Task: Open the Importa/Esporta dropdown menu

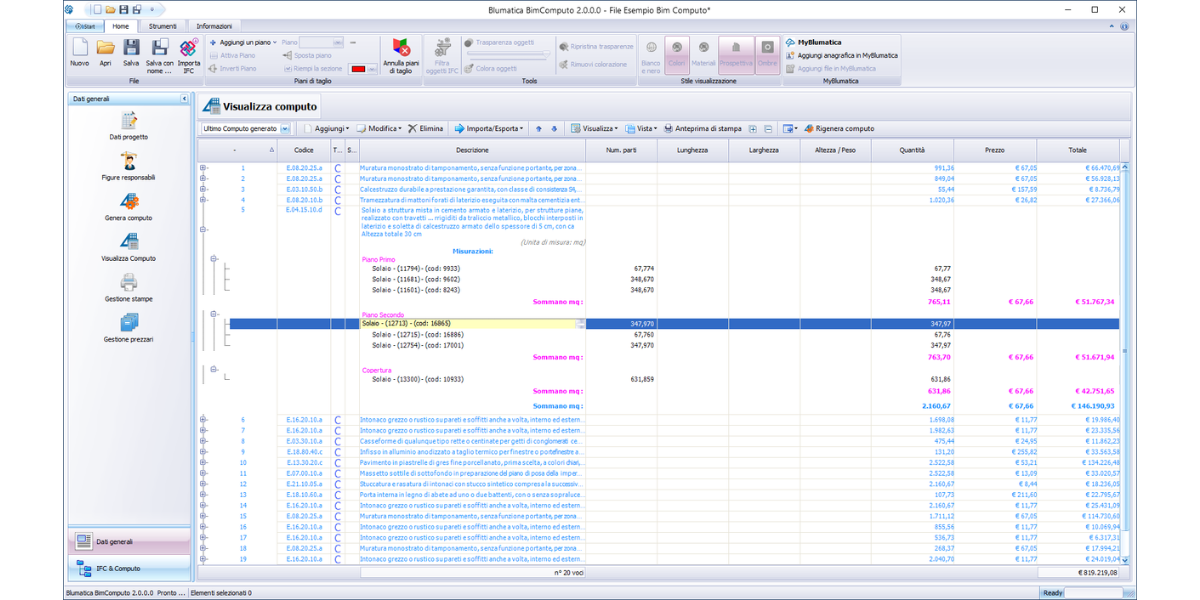Action: pos(489,129)
